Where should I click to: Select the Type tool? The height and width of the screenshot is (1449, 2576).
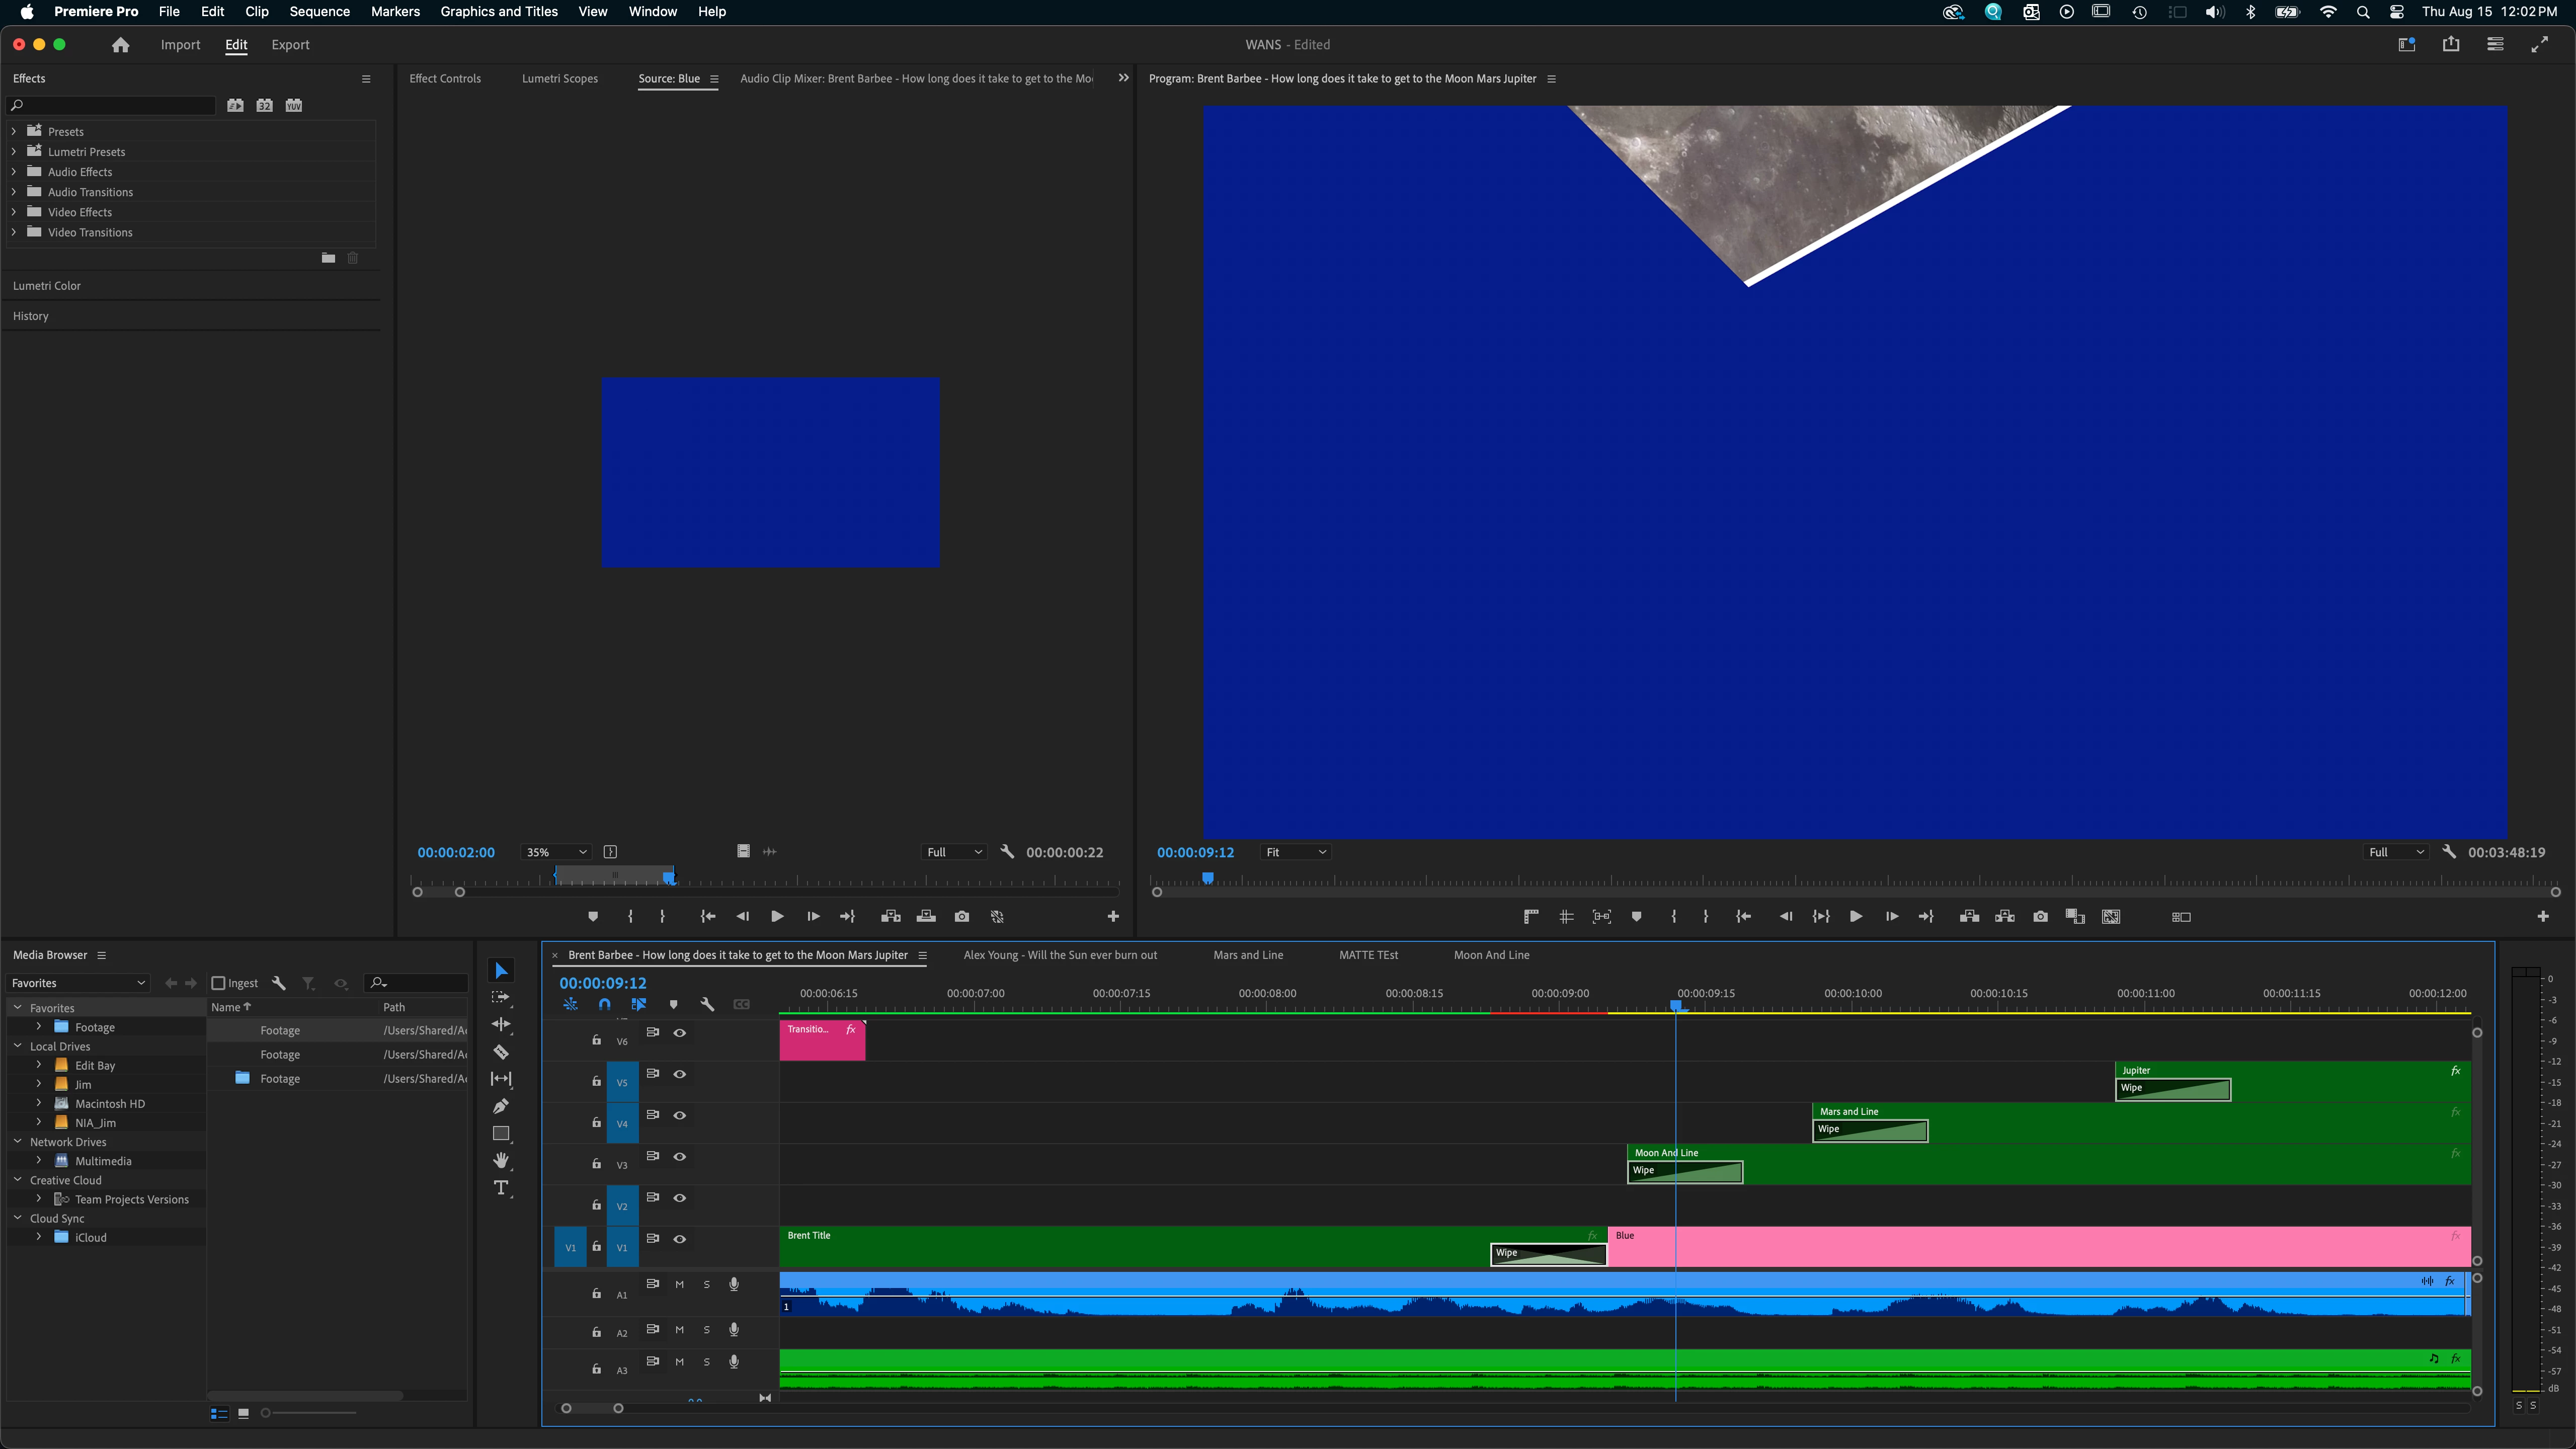tap(501, 1188)
